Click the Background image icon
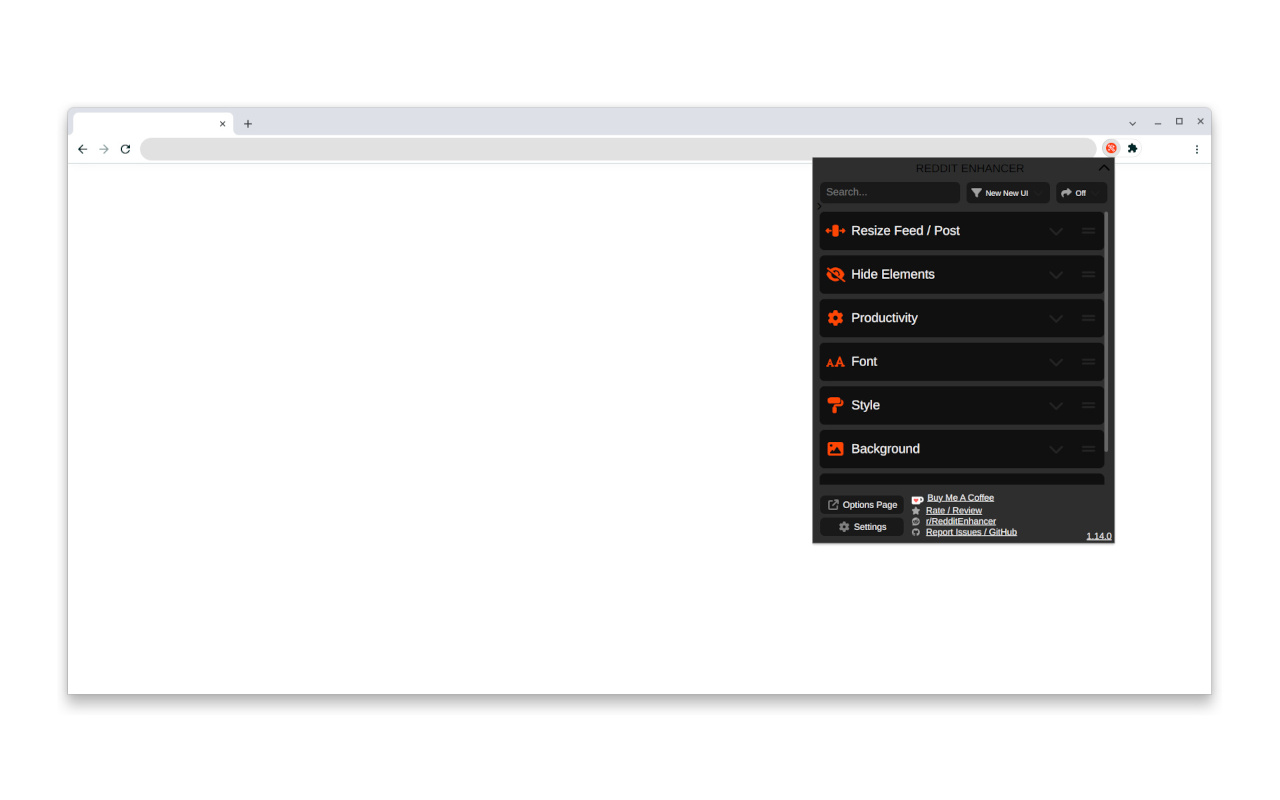 coord(835,449)
